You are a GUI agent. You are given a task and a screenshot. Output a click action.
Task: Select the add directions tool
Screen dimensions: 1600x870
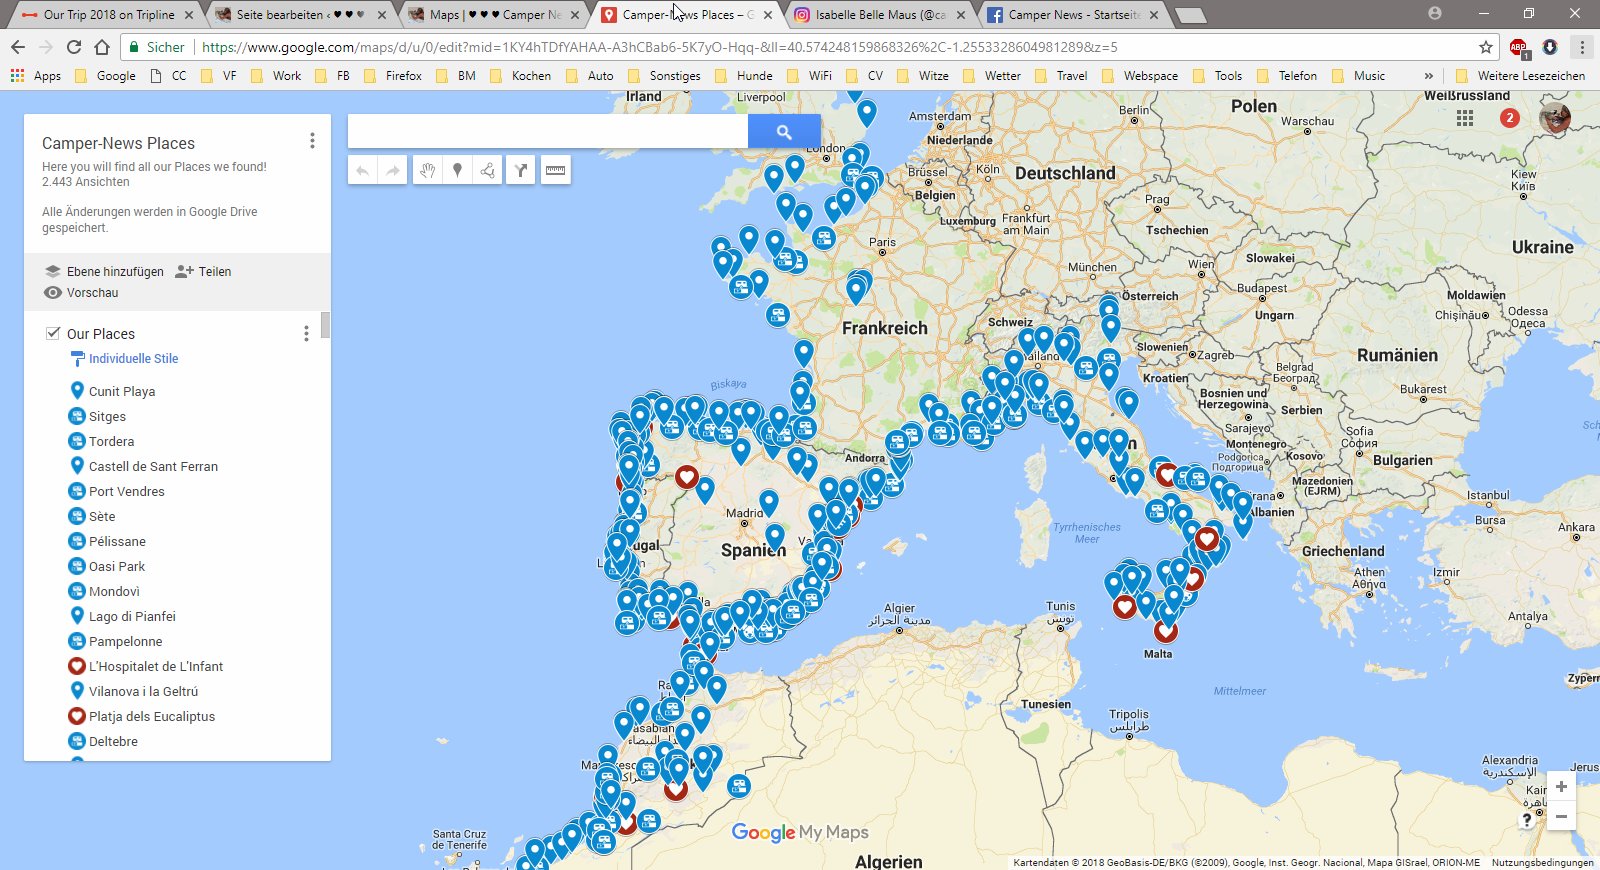(521, 171)
